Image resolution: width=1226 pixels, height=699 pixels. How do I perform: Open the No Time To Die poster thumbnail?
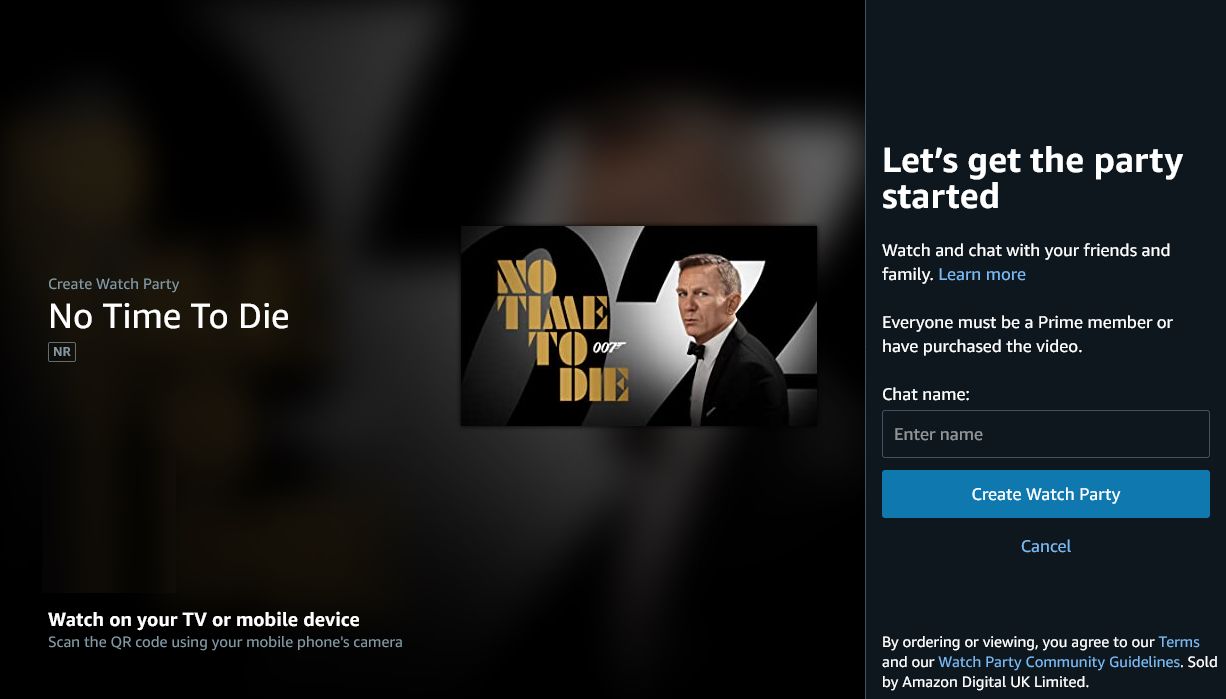(639, 326)
